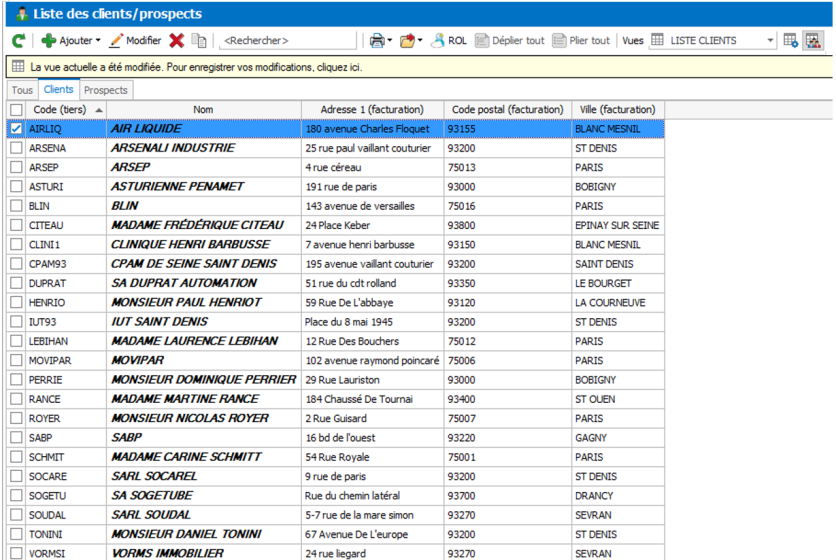Image resolution: width=836 pixels, height=560 pixels.
Task: Select the SA DUPRAT AUTOMATION name
Action: point(204,283)
